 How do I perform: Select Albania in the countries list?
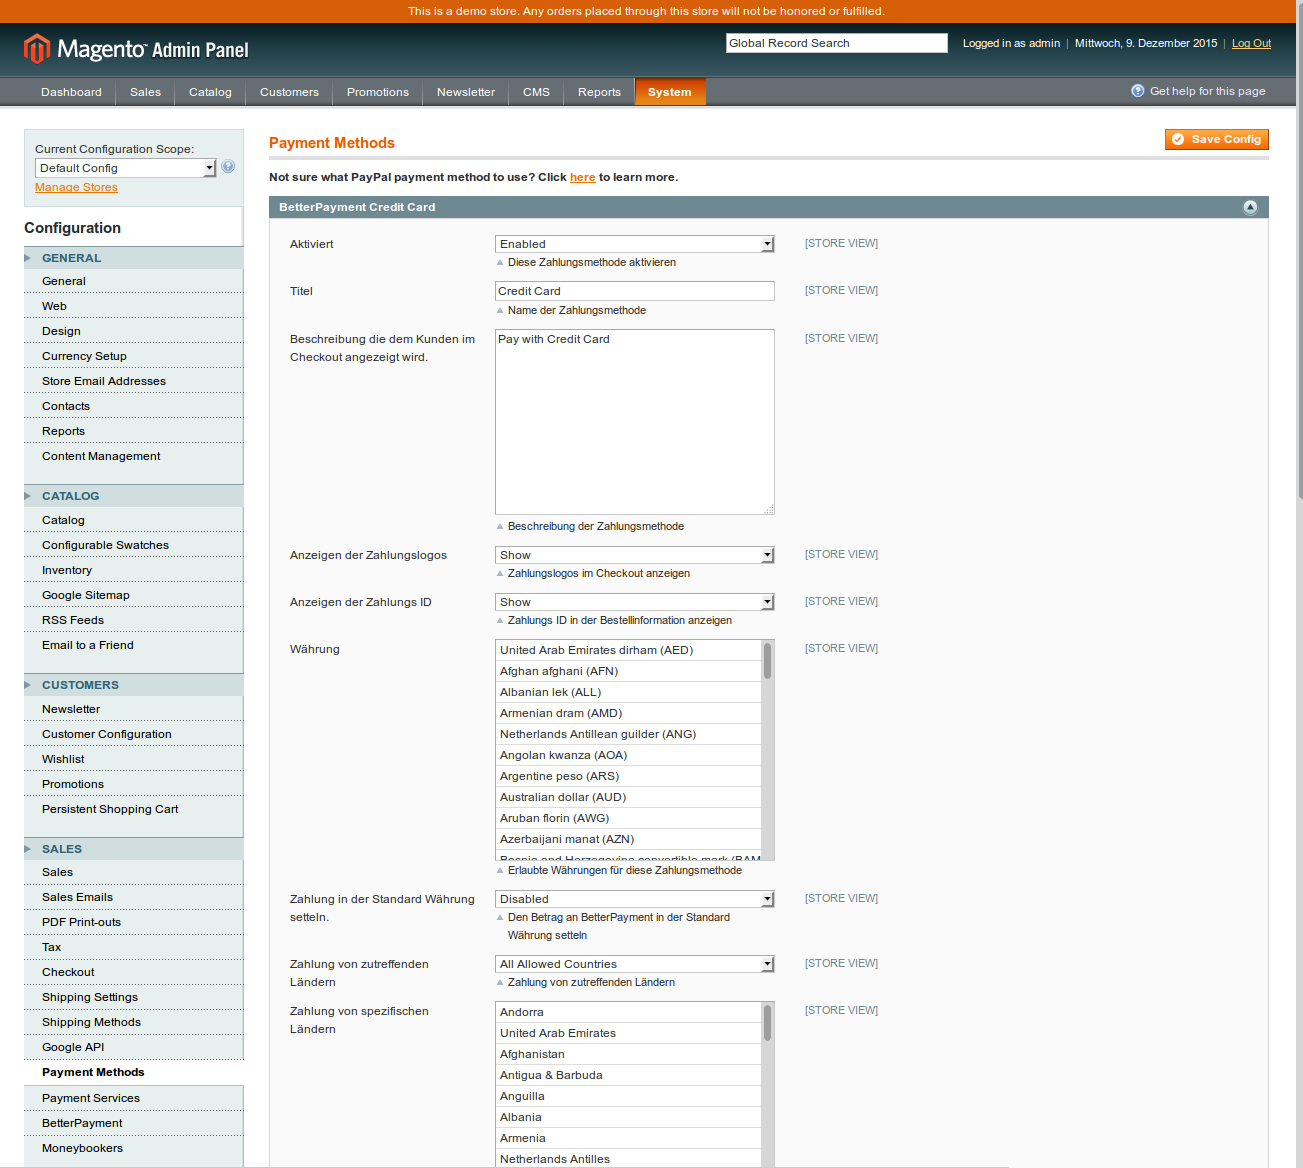pyautogui.click(x=629, y=1117)
